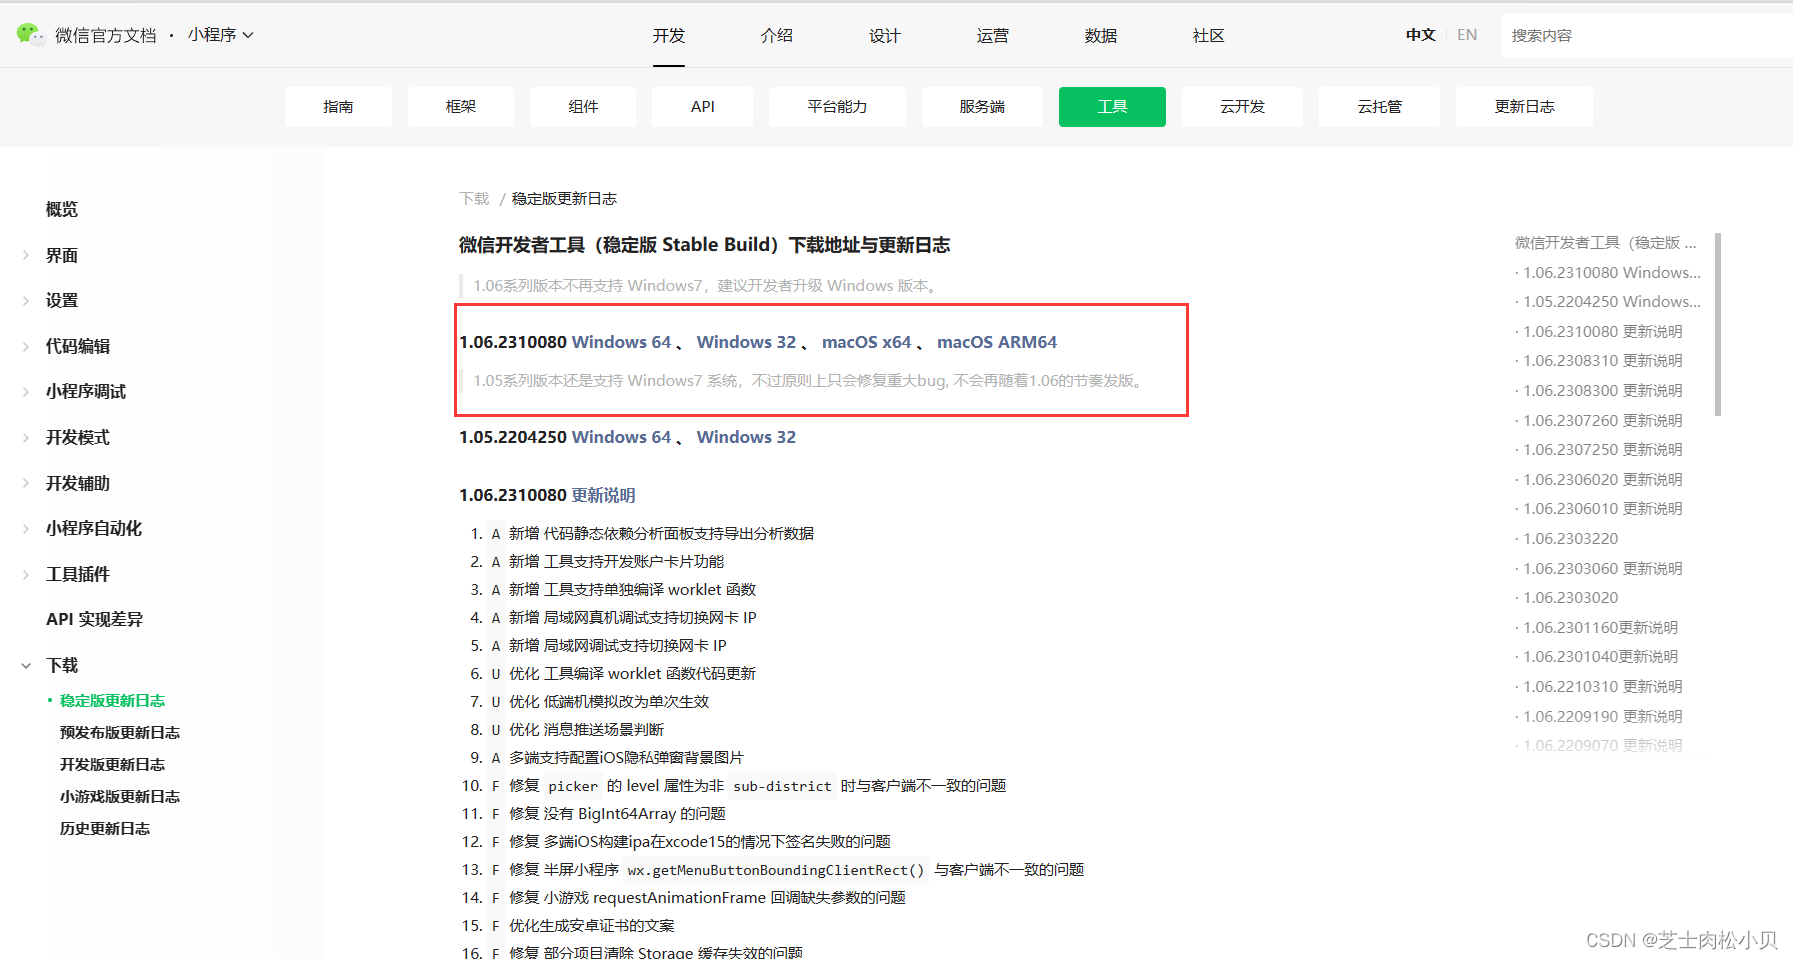Select the 指南 sub-navigation button
Image resolution: width=1793 pixels, height=959 pixels.
coord(338,107)
